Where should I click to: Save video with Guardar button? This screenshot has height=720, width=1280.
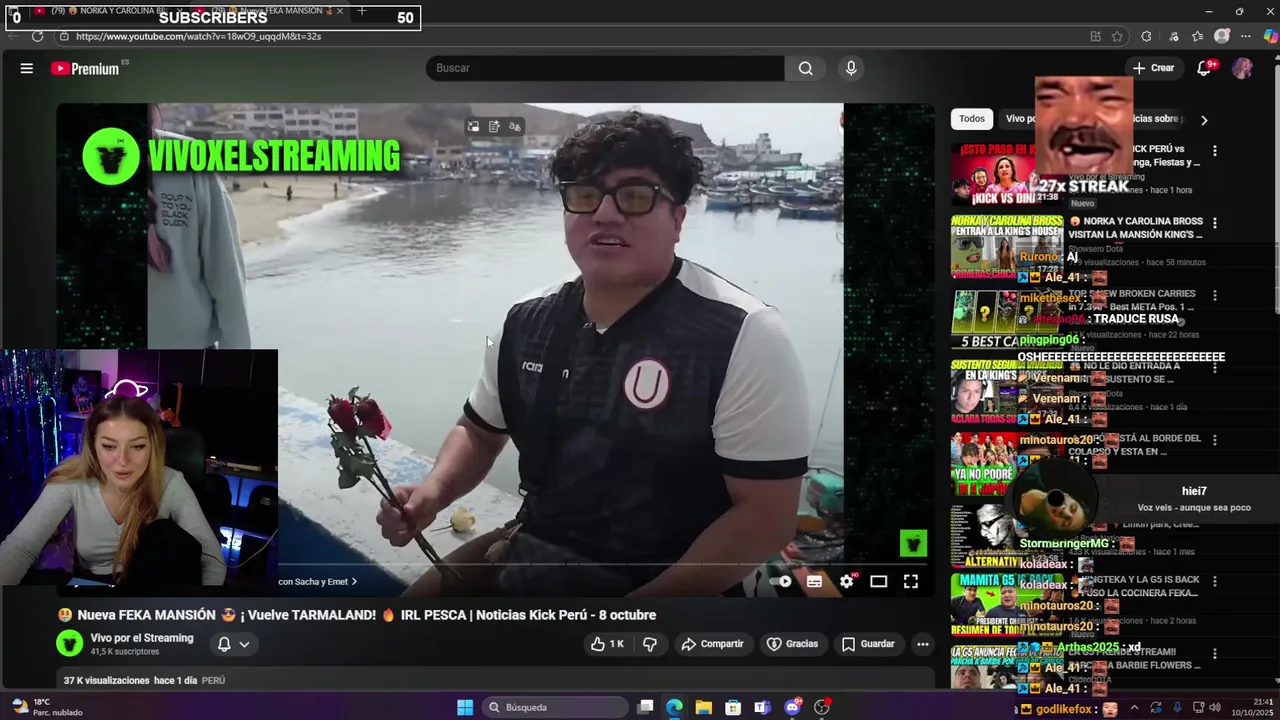[868, 644]
